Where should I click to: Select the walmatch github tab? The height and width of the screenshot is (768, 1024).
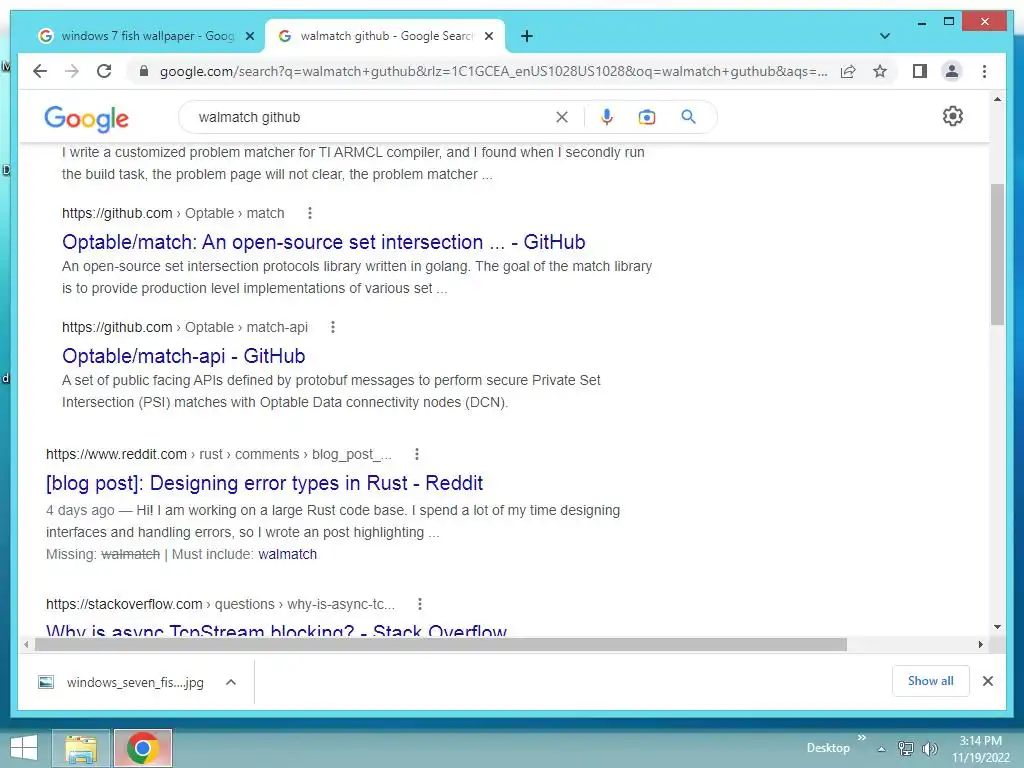point(385,37)
